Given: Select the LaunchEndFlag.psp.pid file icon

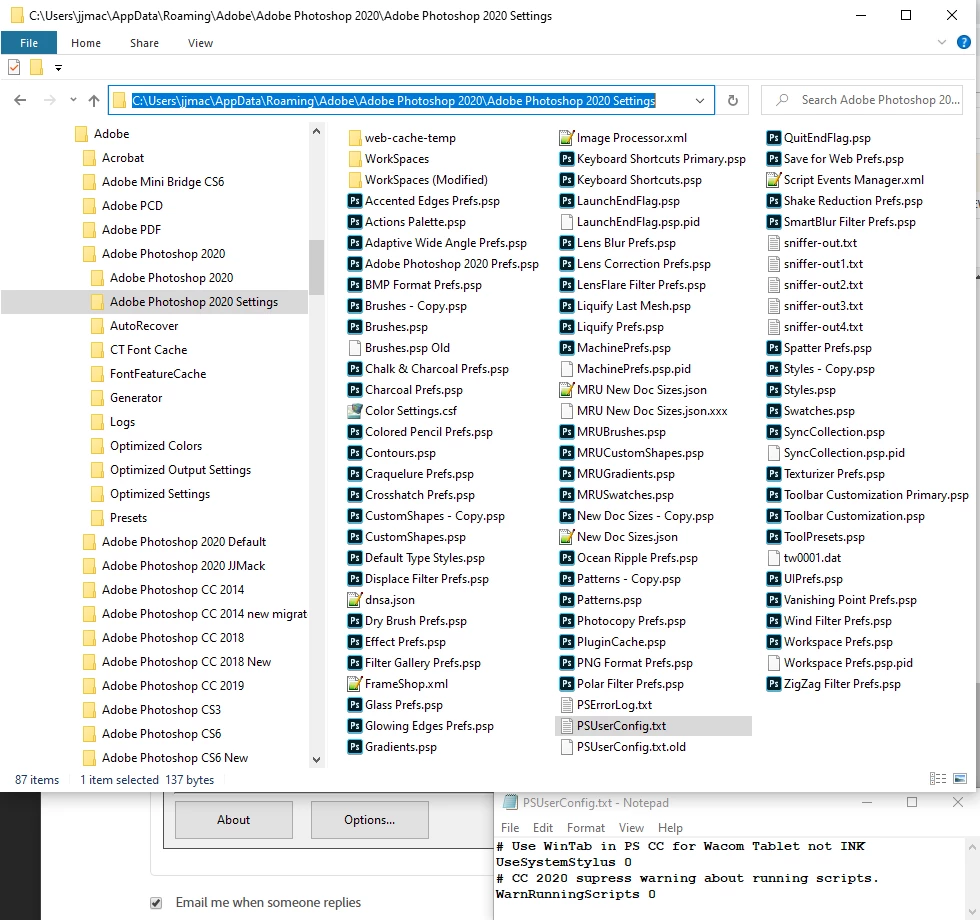Looking at the screenshot, I should pyautogui.click(x=567, y=222).
